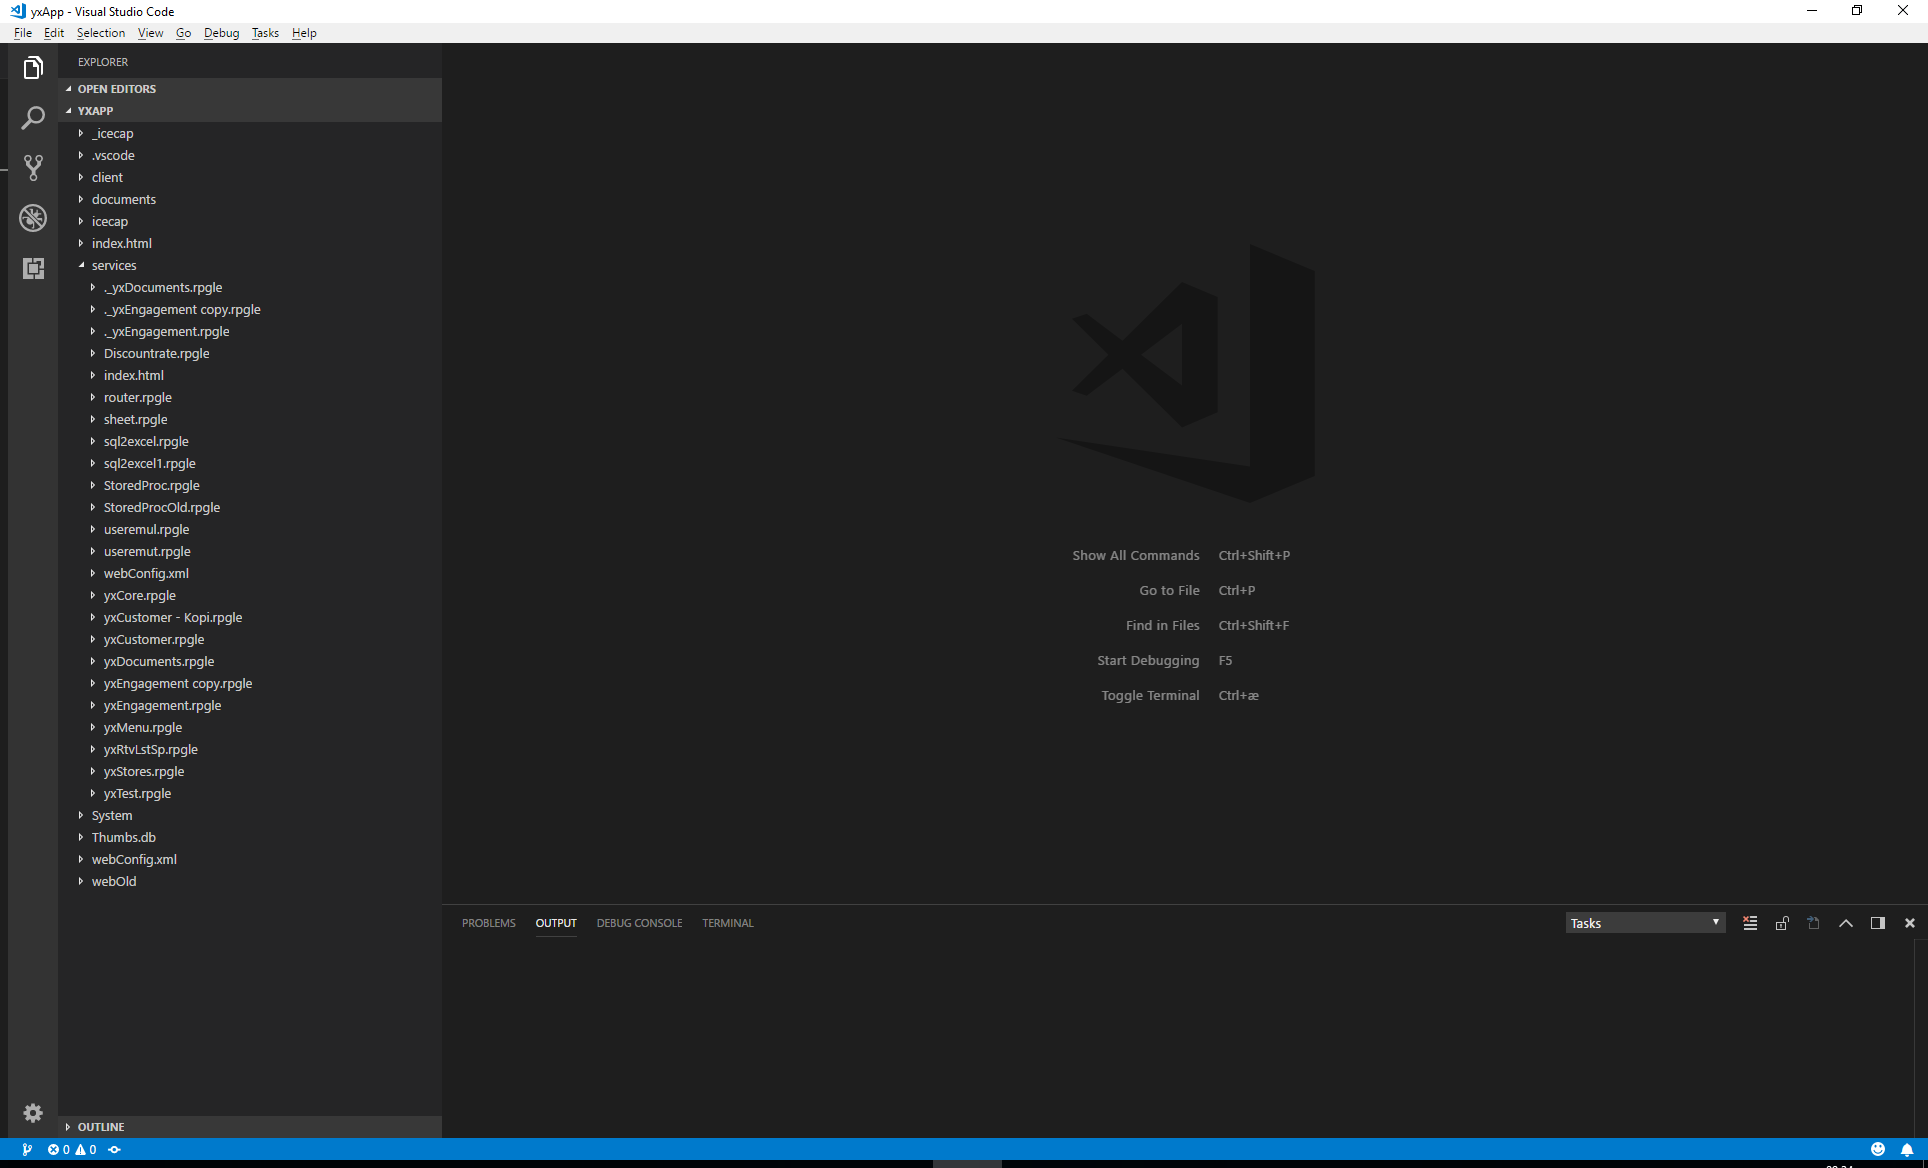The width and height of the screenshot is (1928, 1168).
Task: Show errors and warnings from the status bar
Action: (x=72, y=1149)
